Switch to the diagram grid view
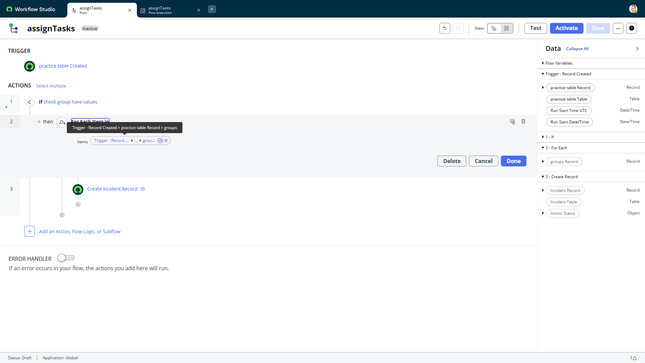The image size is (645, 363). [507, 28]
